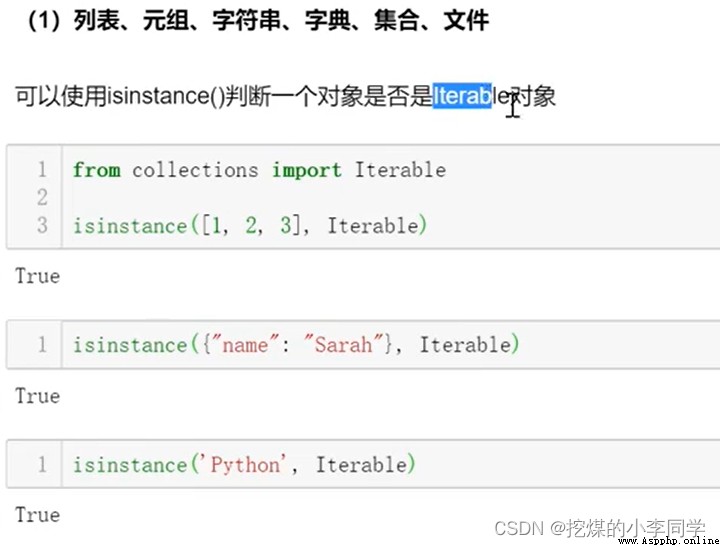Click the second True output
The image size is (720, 547).
[38, 396]
